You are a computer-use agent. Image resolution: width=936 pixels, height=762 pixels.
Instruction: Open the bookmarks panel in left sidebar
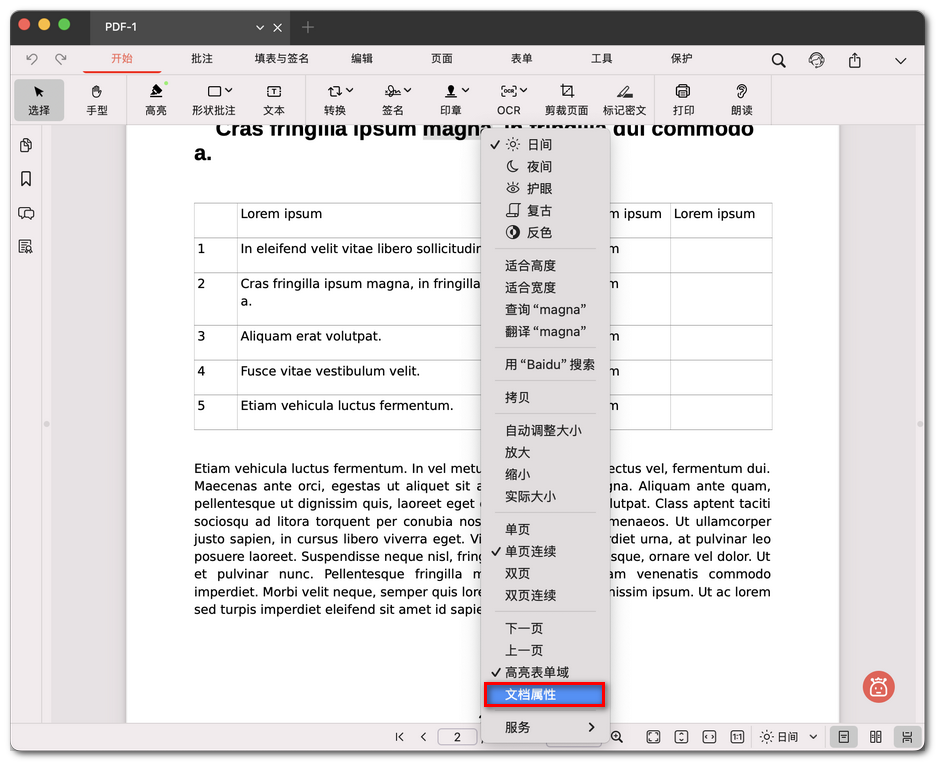(x=26, y=179)
